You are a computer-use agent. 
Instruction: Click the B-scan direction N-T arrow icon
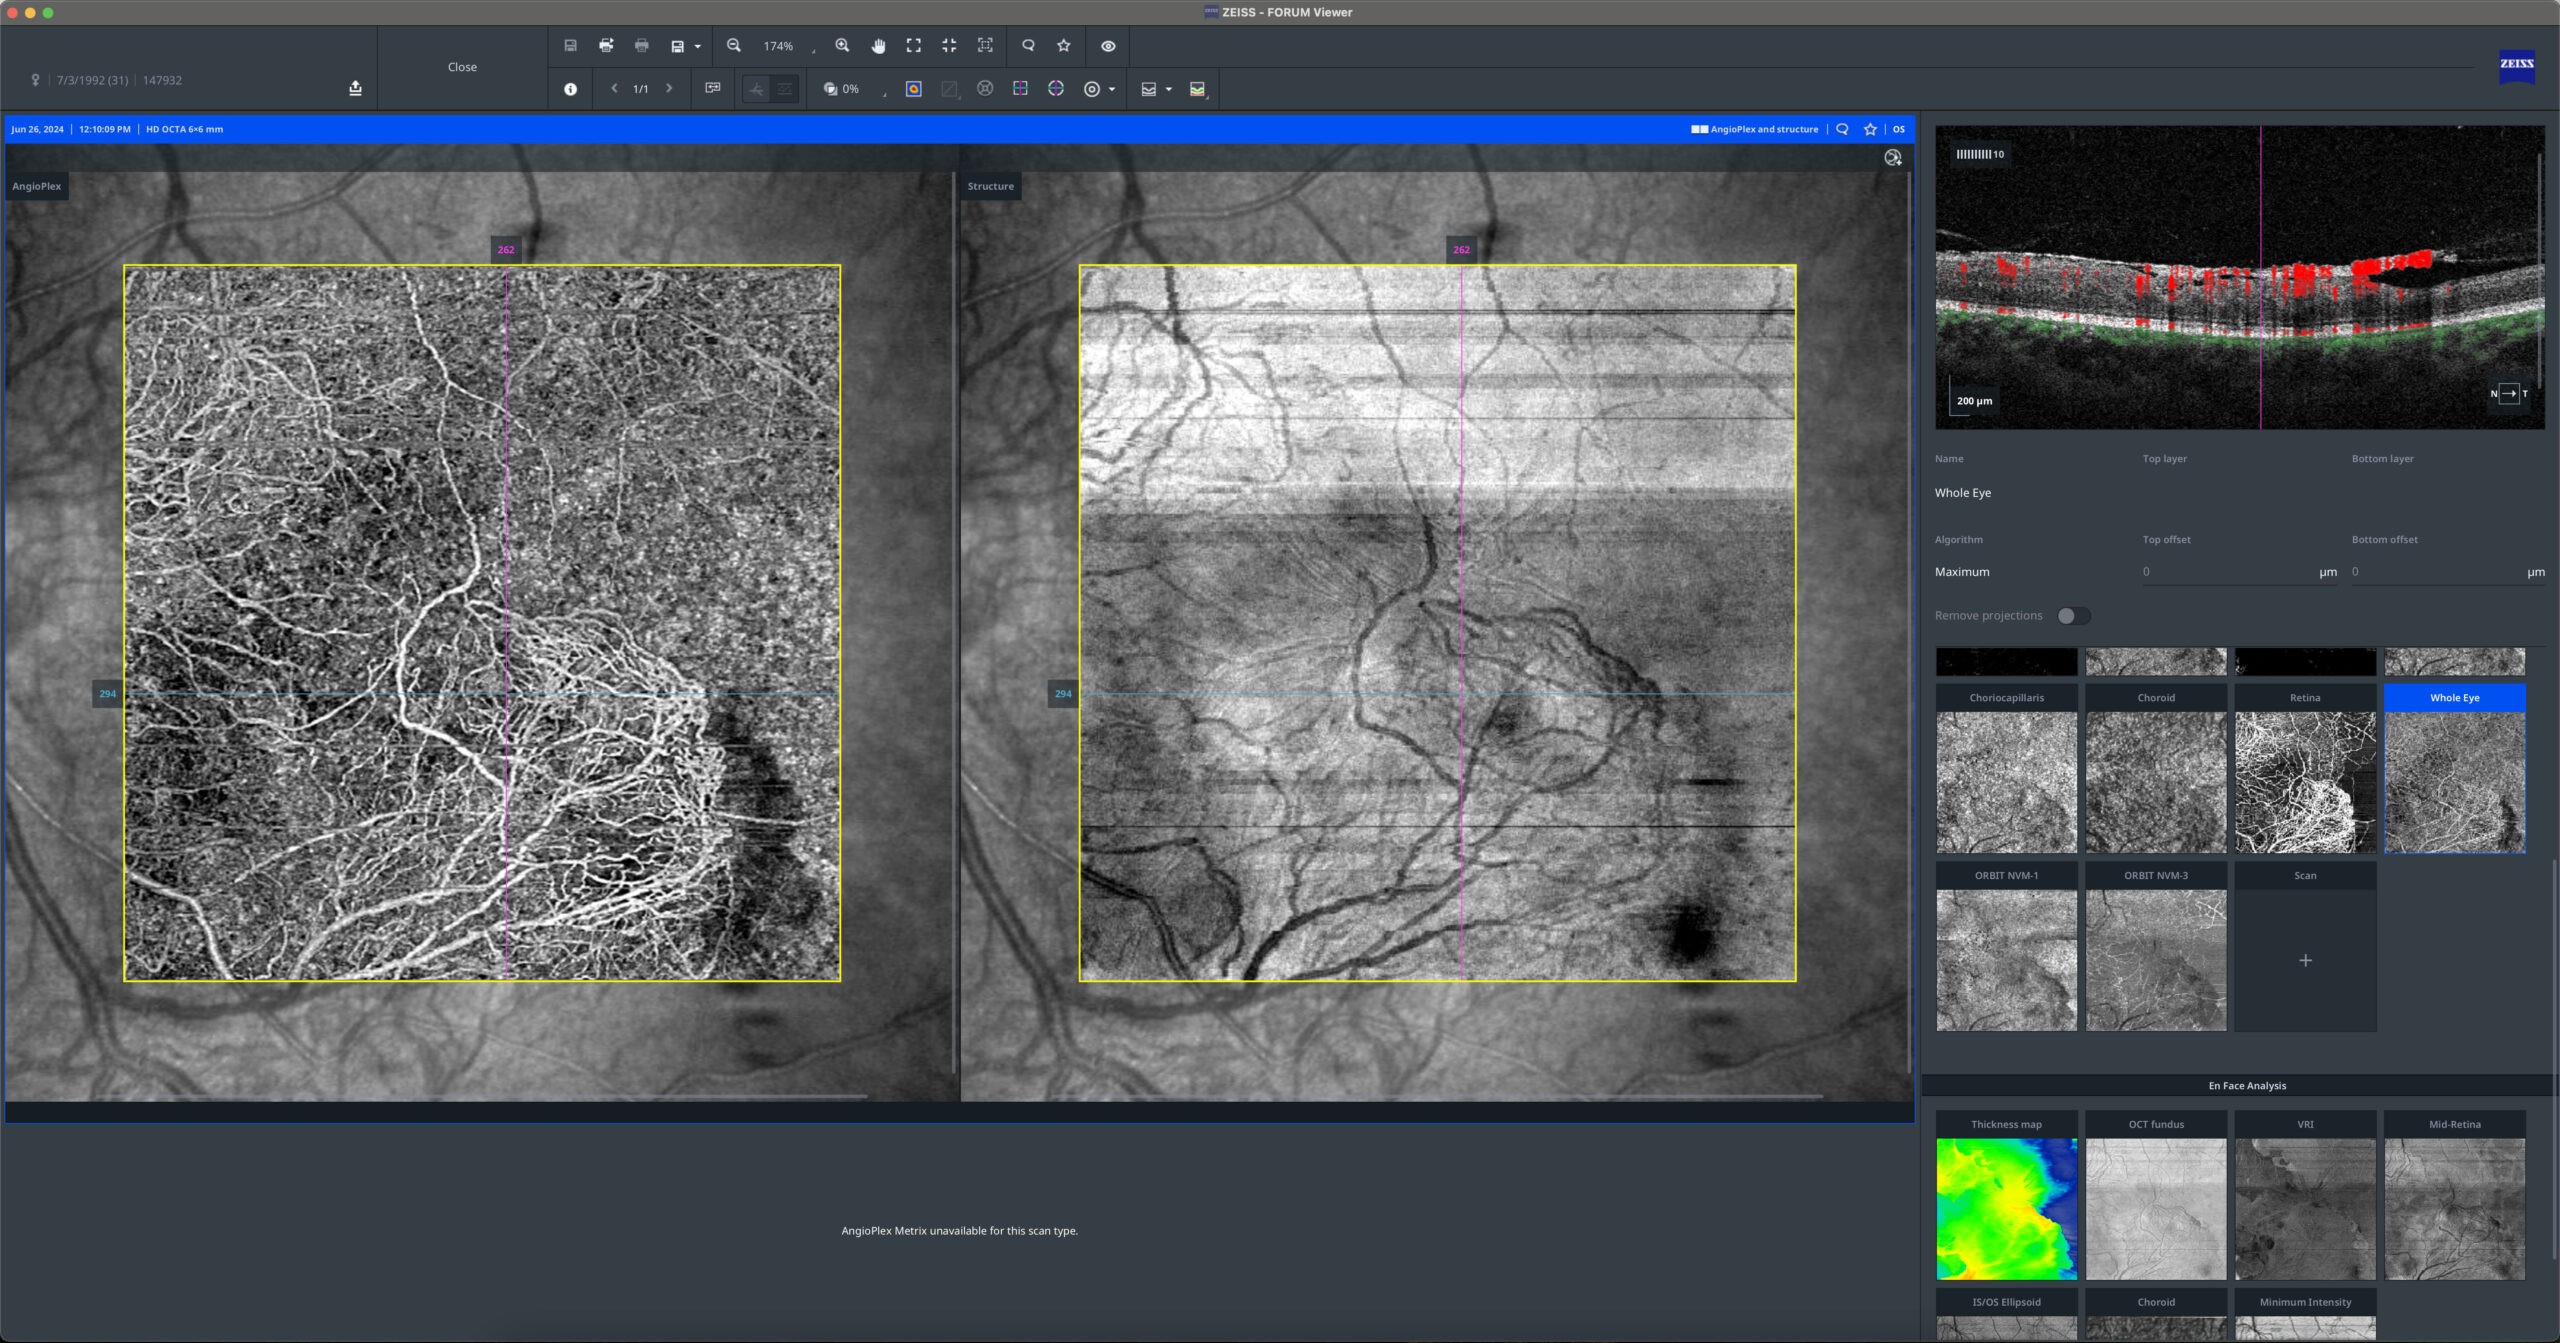click(2508, 394)
